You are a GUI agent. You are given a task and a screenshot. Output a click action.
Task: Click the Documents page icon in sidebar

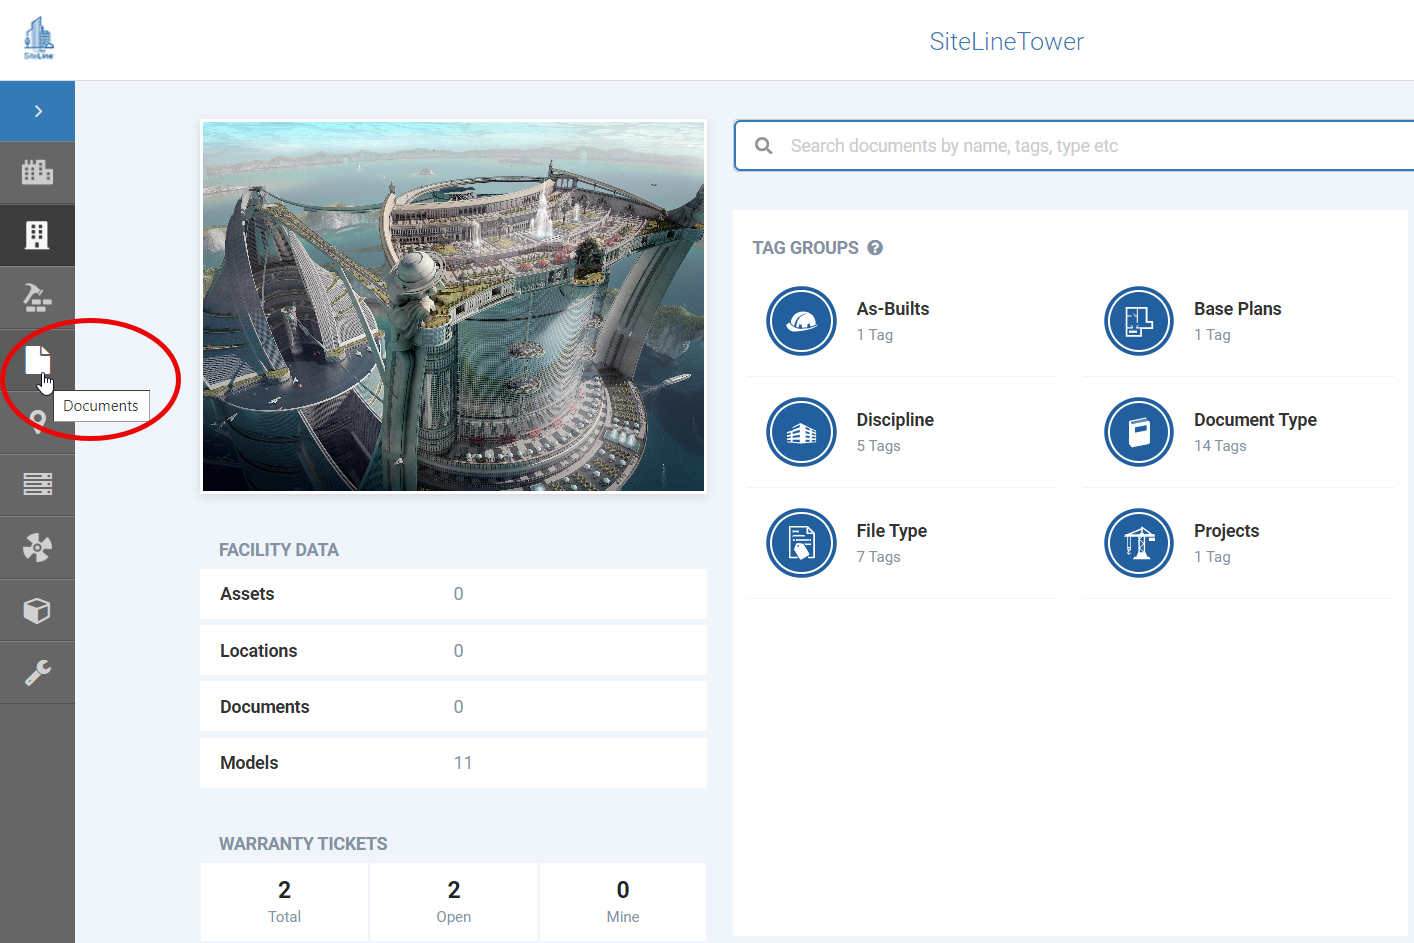37,359
